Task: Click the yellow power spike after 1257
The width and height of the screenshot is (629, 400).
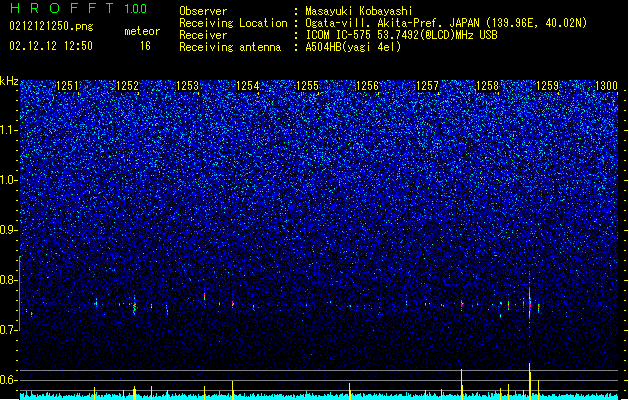Action: coord(462,384)
